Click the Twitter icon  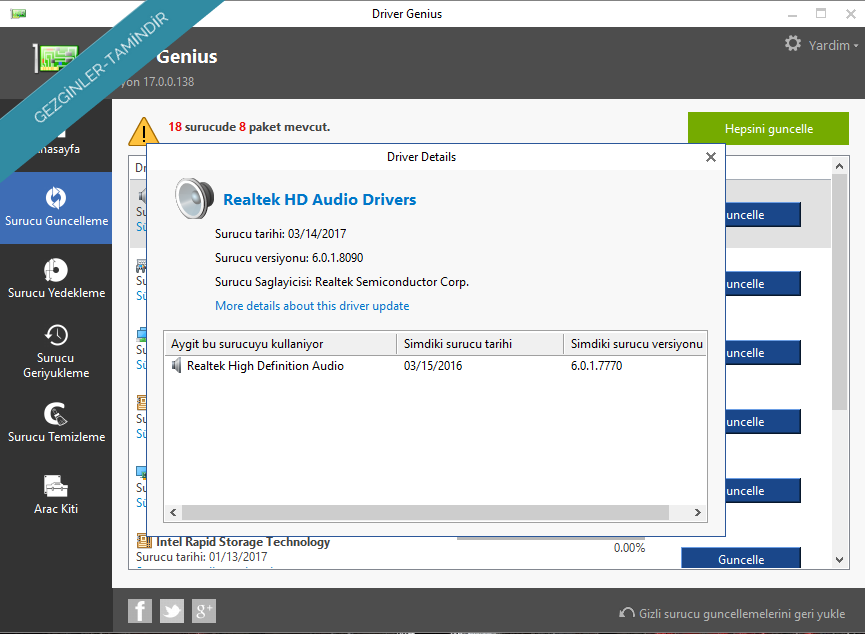point(172,611)
